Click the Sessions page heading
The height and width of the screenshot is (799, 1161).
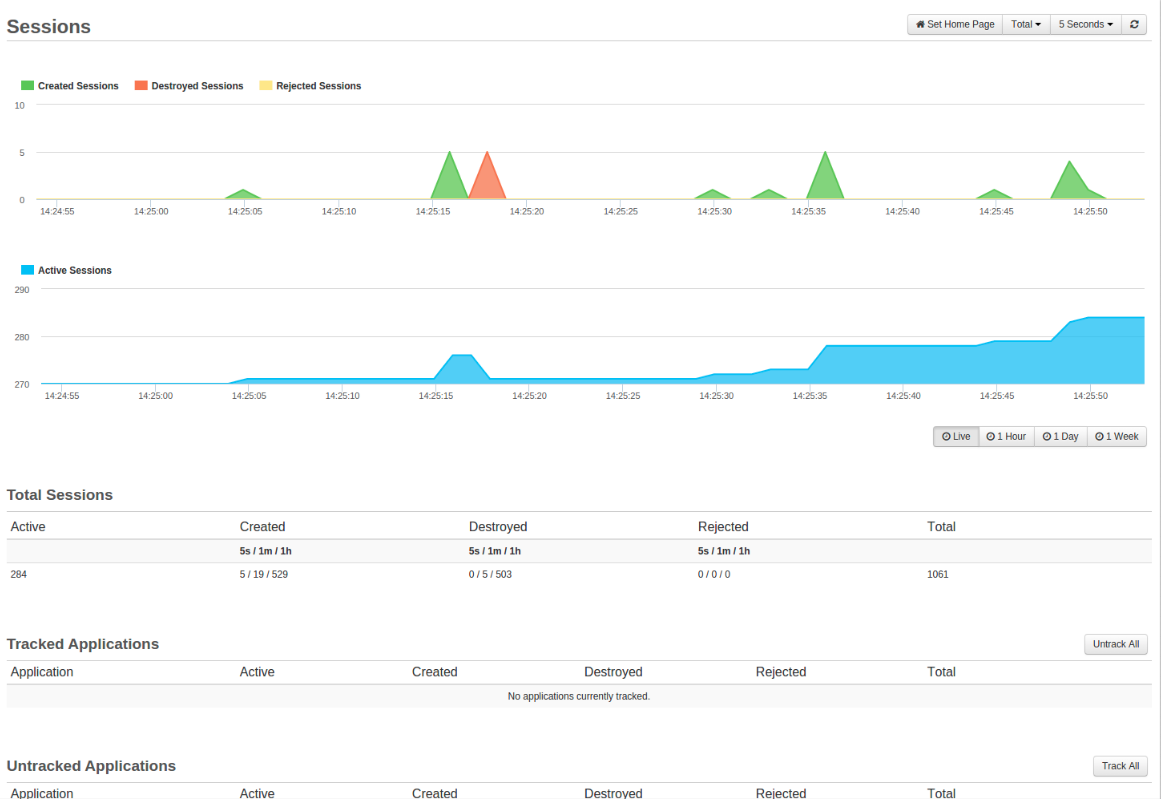tap(49, 27)
